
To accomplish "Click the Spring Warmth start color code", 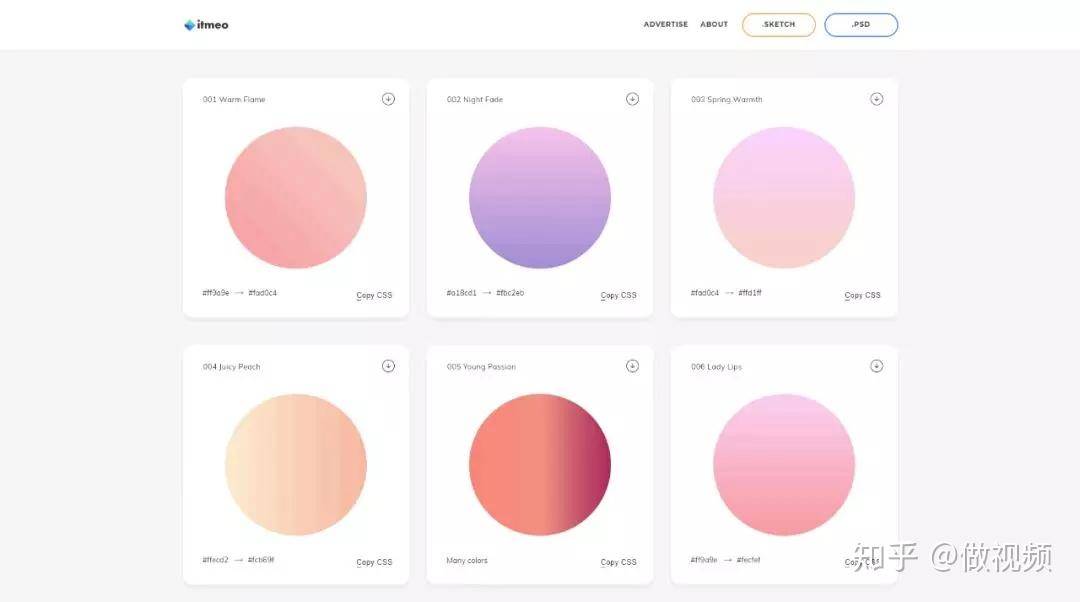I will click(x=705, y=293).
